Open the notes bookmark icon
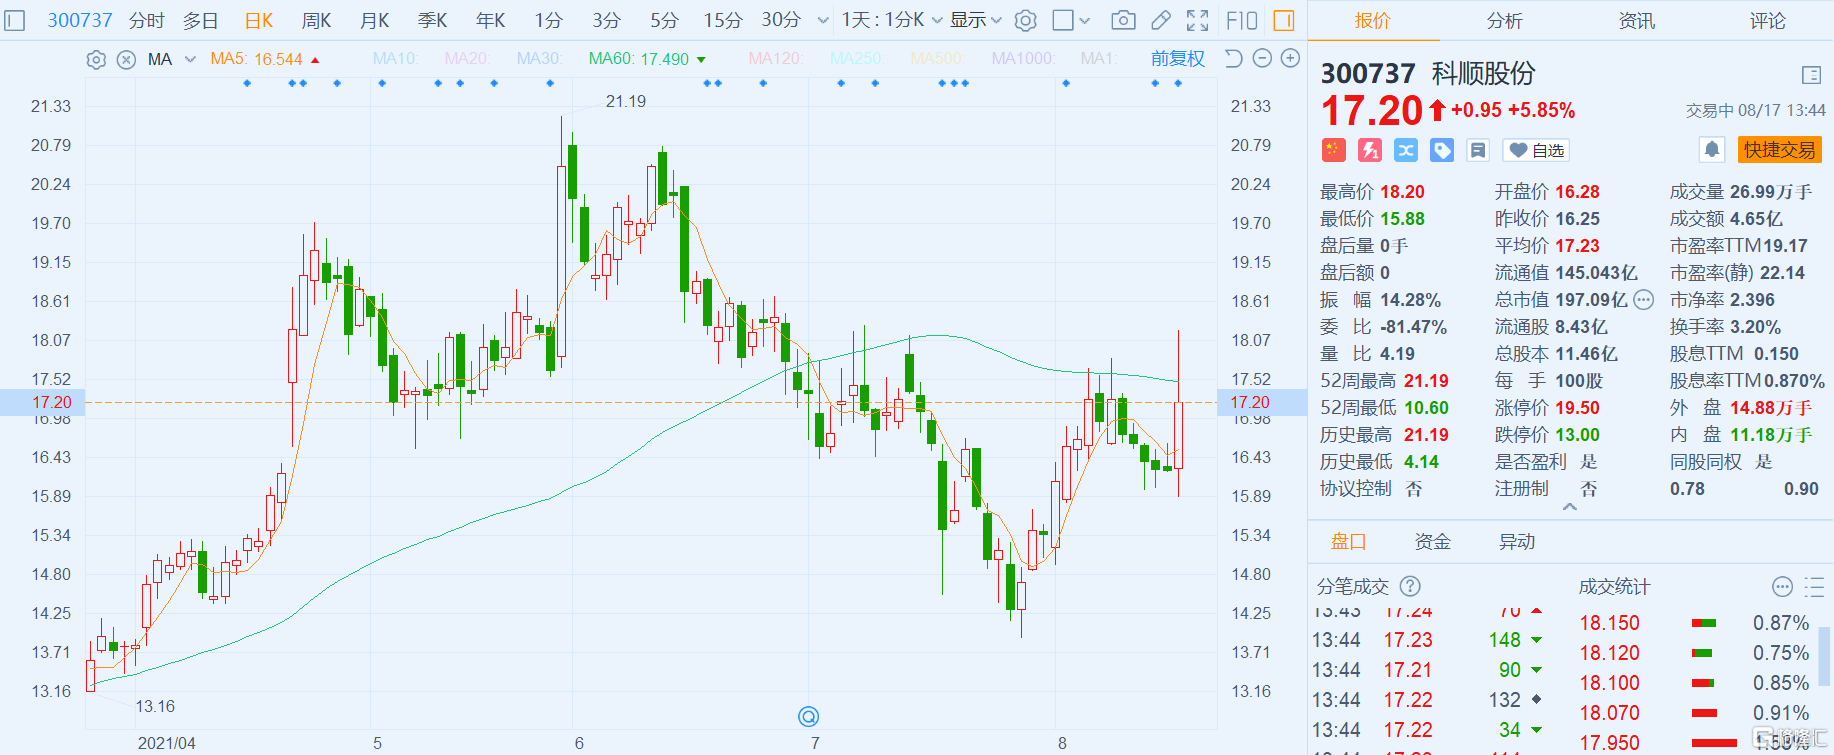 1477,150
